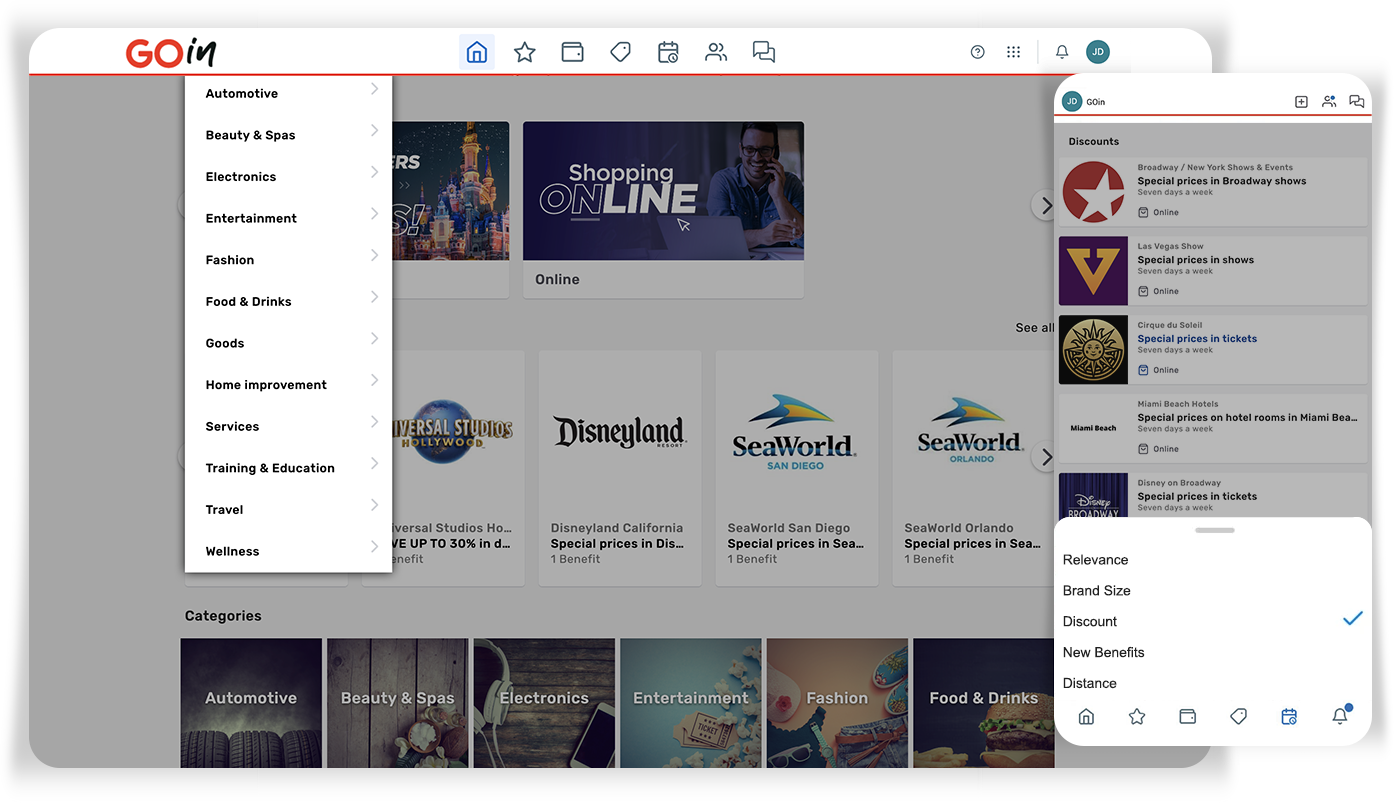The height and width of the screenshot is (803, 1394).
Task: Open the people icon in desktop top navigation
Action: click(716, 52)
